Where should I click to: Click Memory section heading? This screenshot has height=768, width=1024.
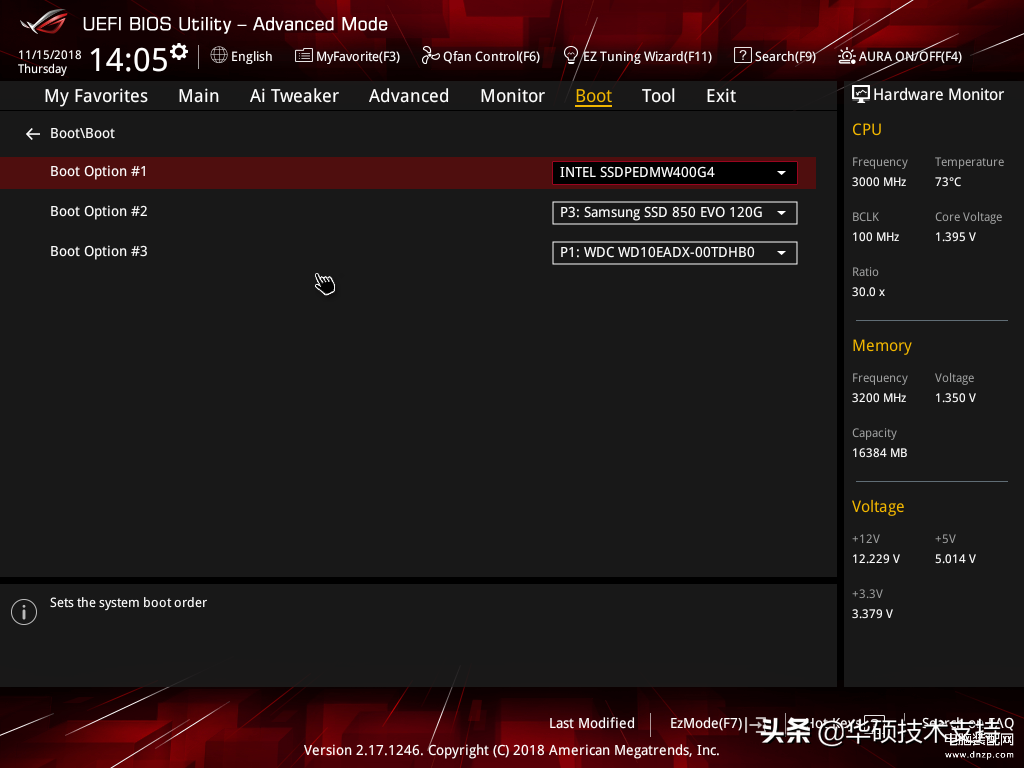click(x=882, y=345)
